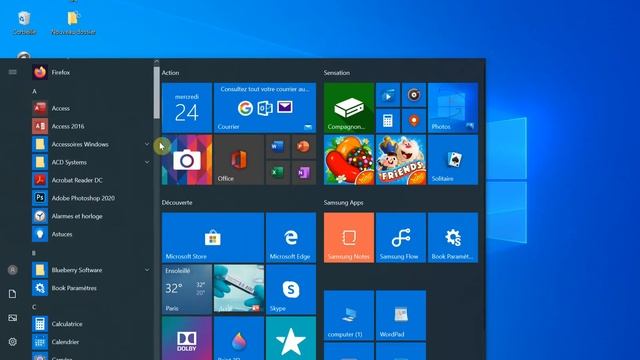Click the app list scrollbar thumb

(x=157, y=93)
